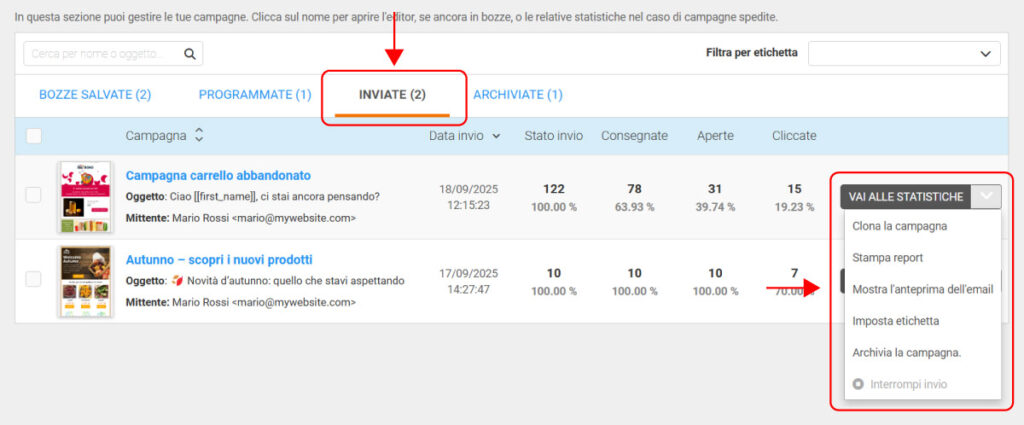The height and width of the screenshot is (425, 1024).
Task: Check the Campagna carrello abbandonato checkbox
Action: [34, 195]
